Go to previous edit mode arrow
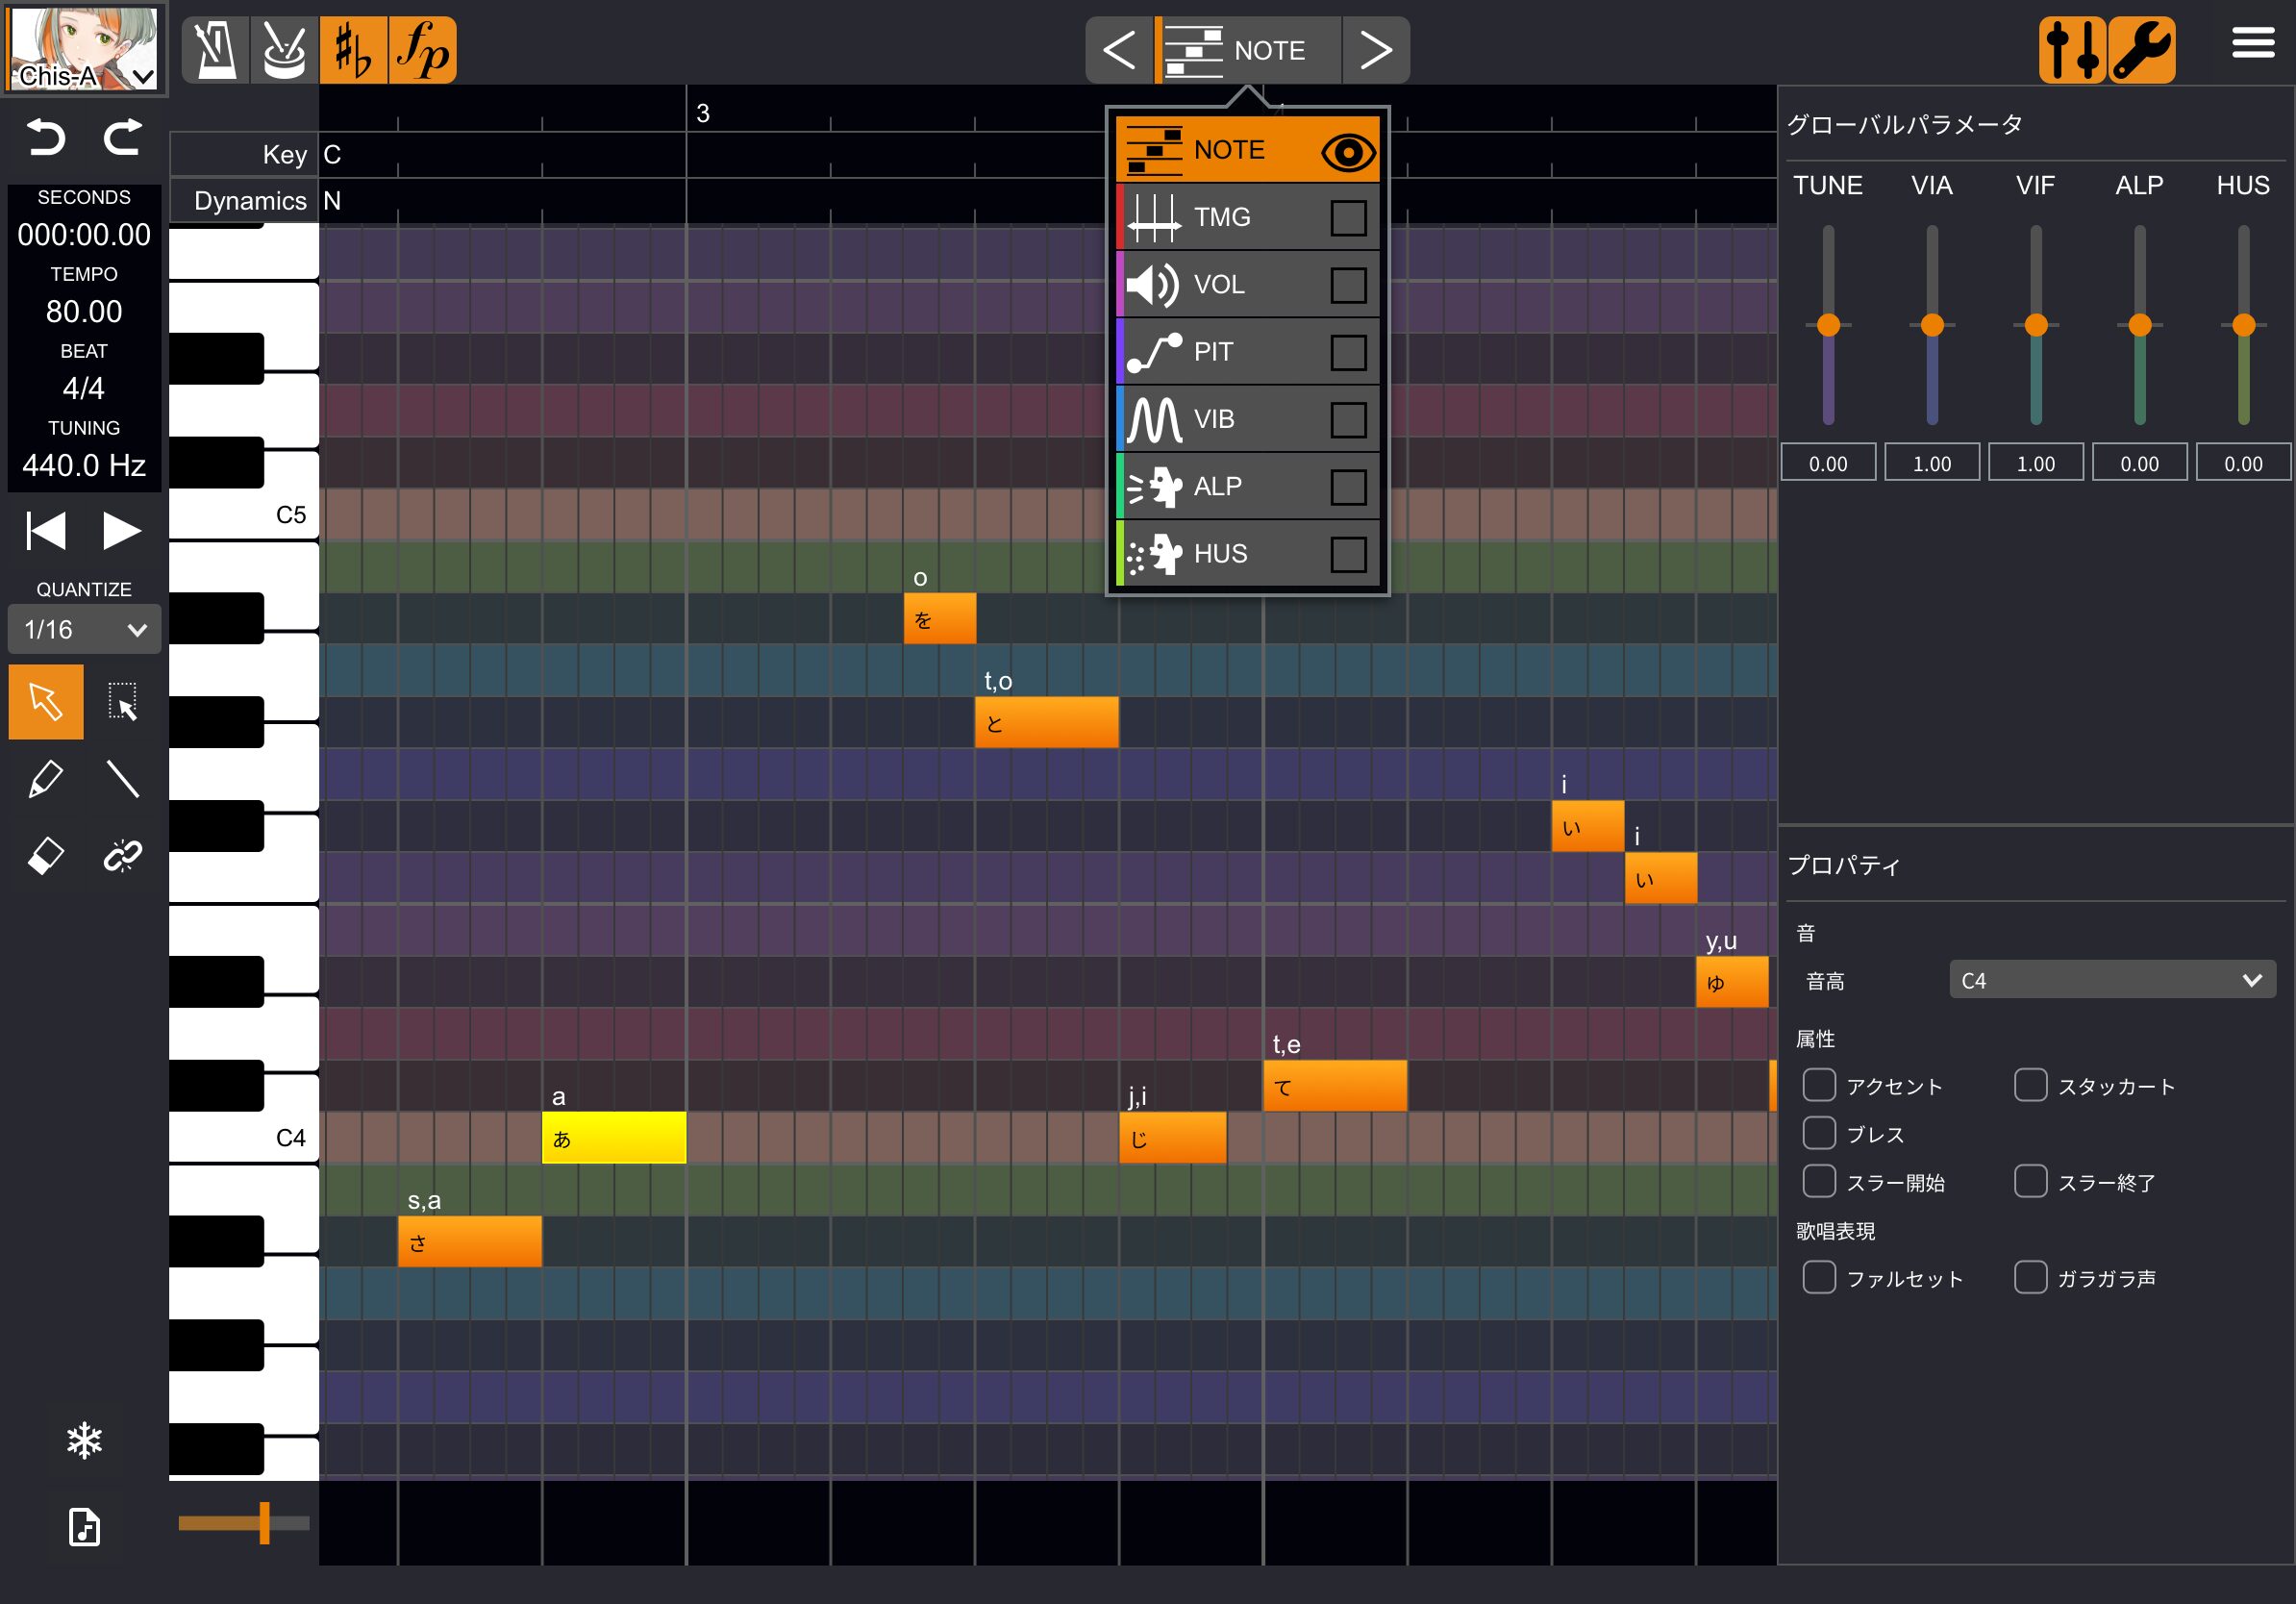2296x1604 pixels. tap(1119, 50)
